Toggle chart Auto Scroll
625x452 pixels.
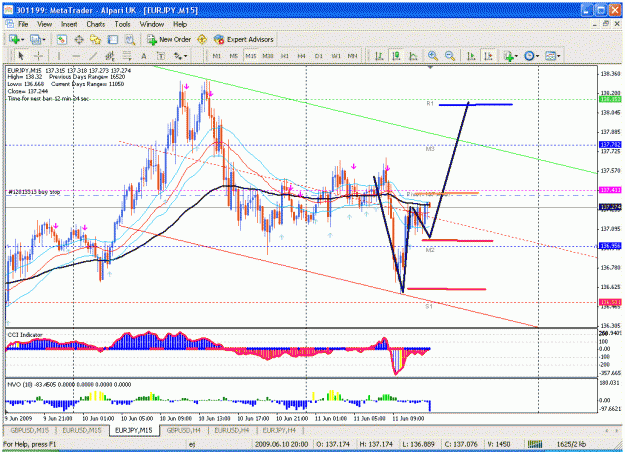pos(471,56)
